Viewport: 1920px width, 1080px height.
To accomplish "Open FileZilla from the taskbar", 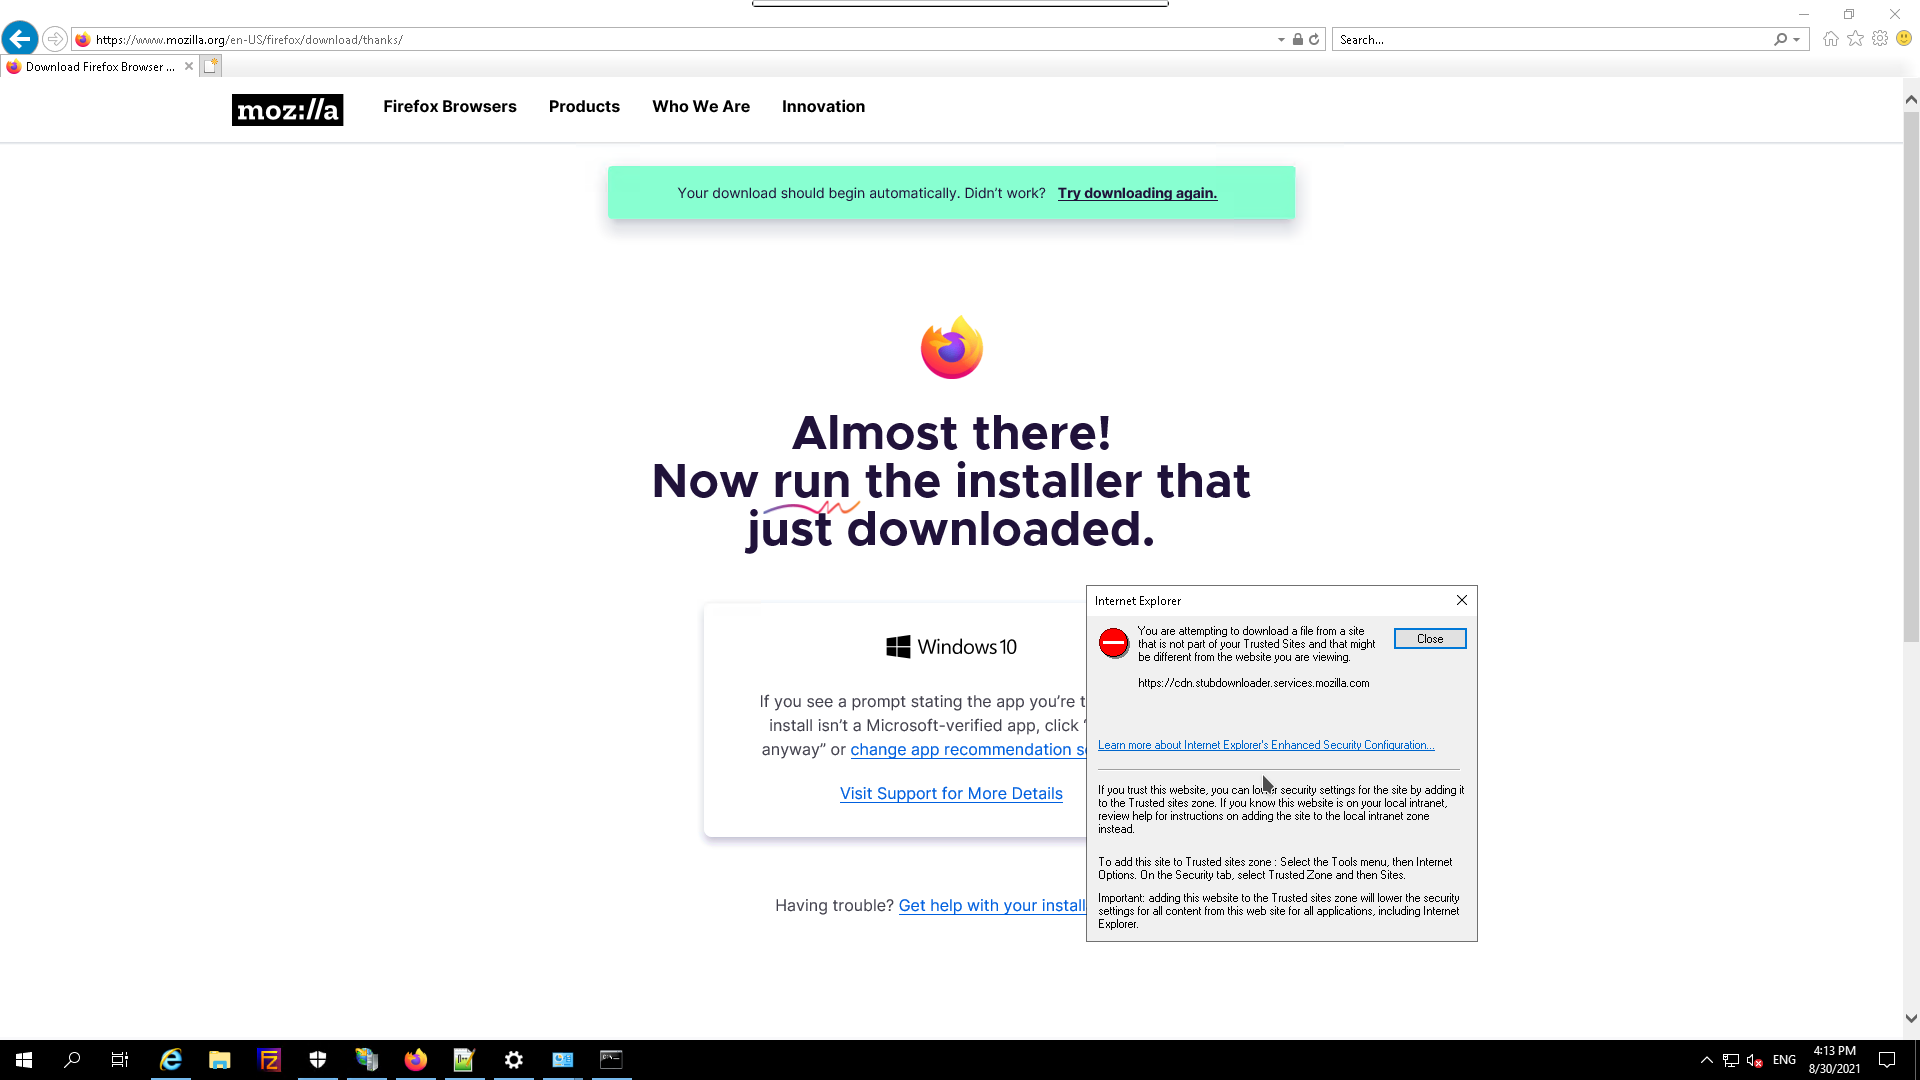I will 269,1060.
